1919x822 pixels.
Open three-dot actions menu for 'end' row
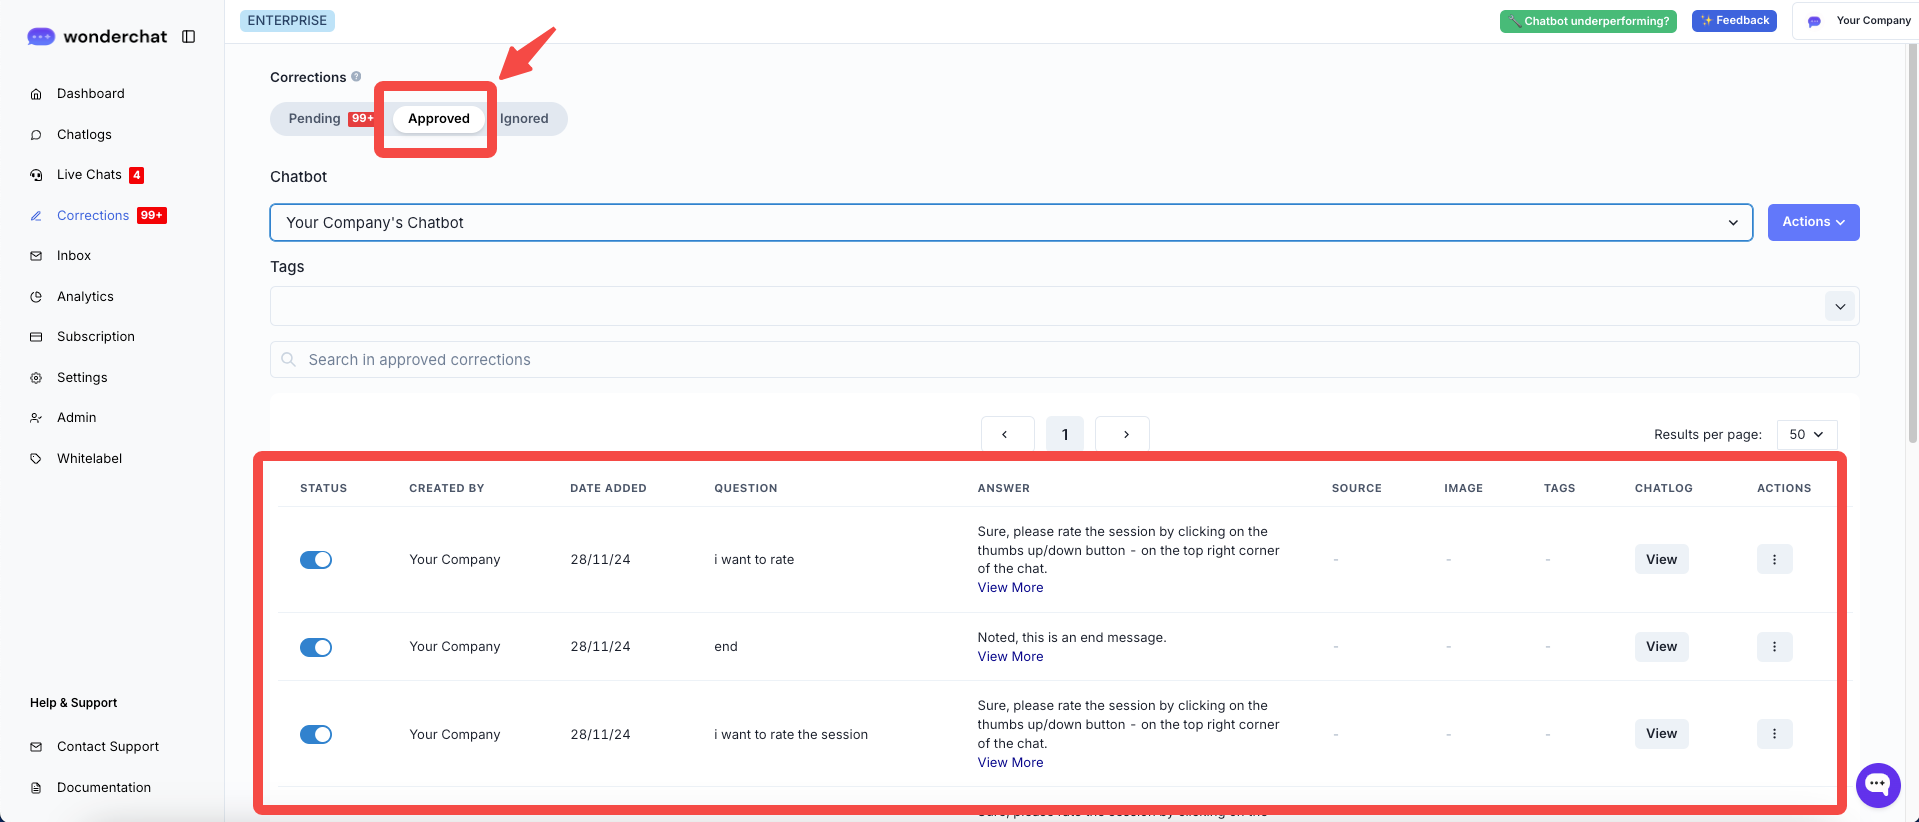pos(1774,647)
